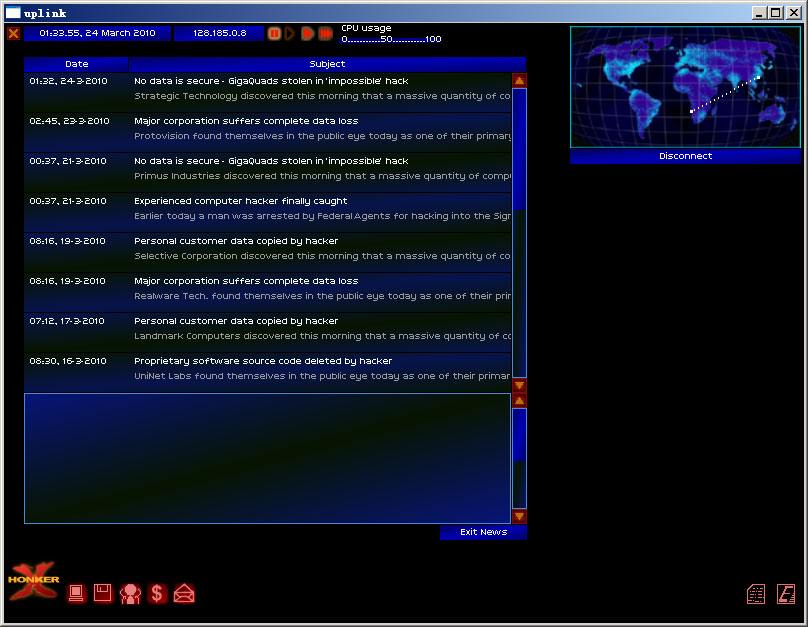The height and width of the screenshot is (627, 808).
Task: Open the Realware Tech. data loss story
Action: pos(267,293)
